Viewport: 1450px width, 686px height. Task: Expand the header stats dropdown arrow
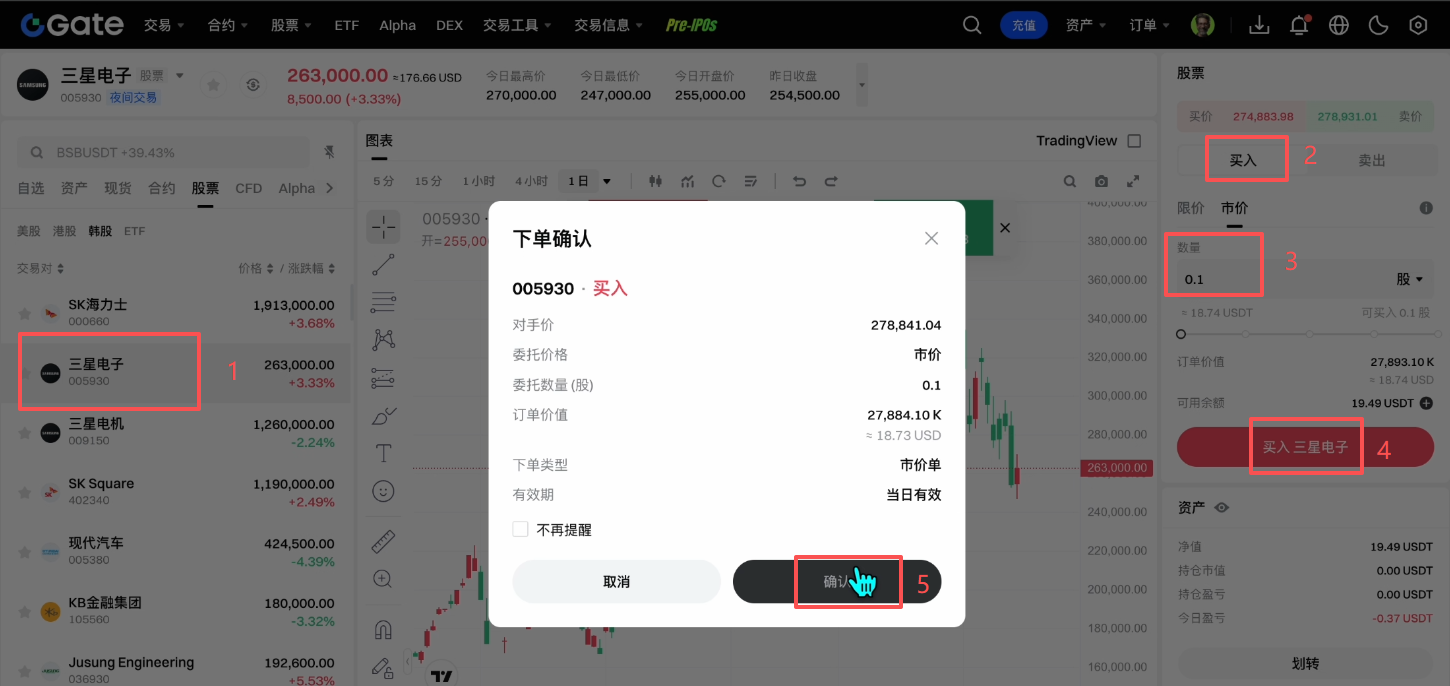[x=860, y=85]
